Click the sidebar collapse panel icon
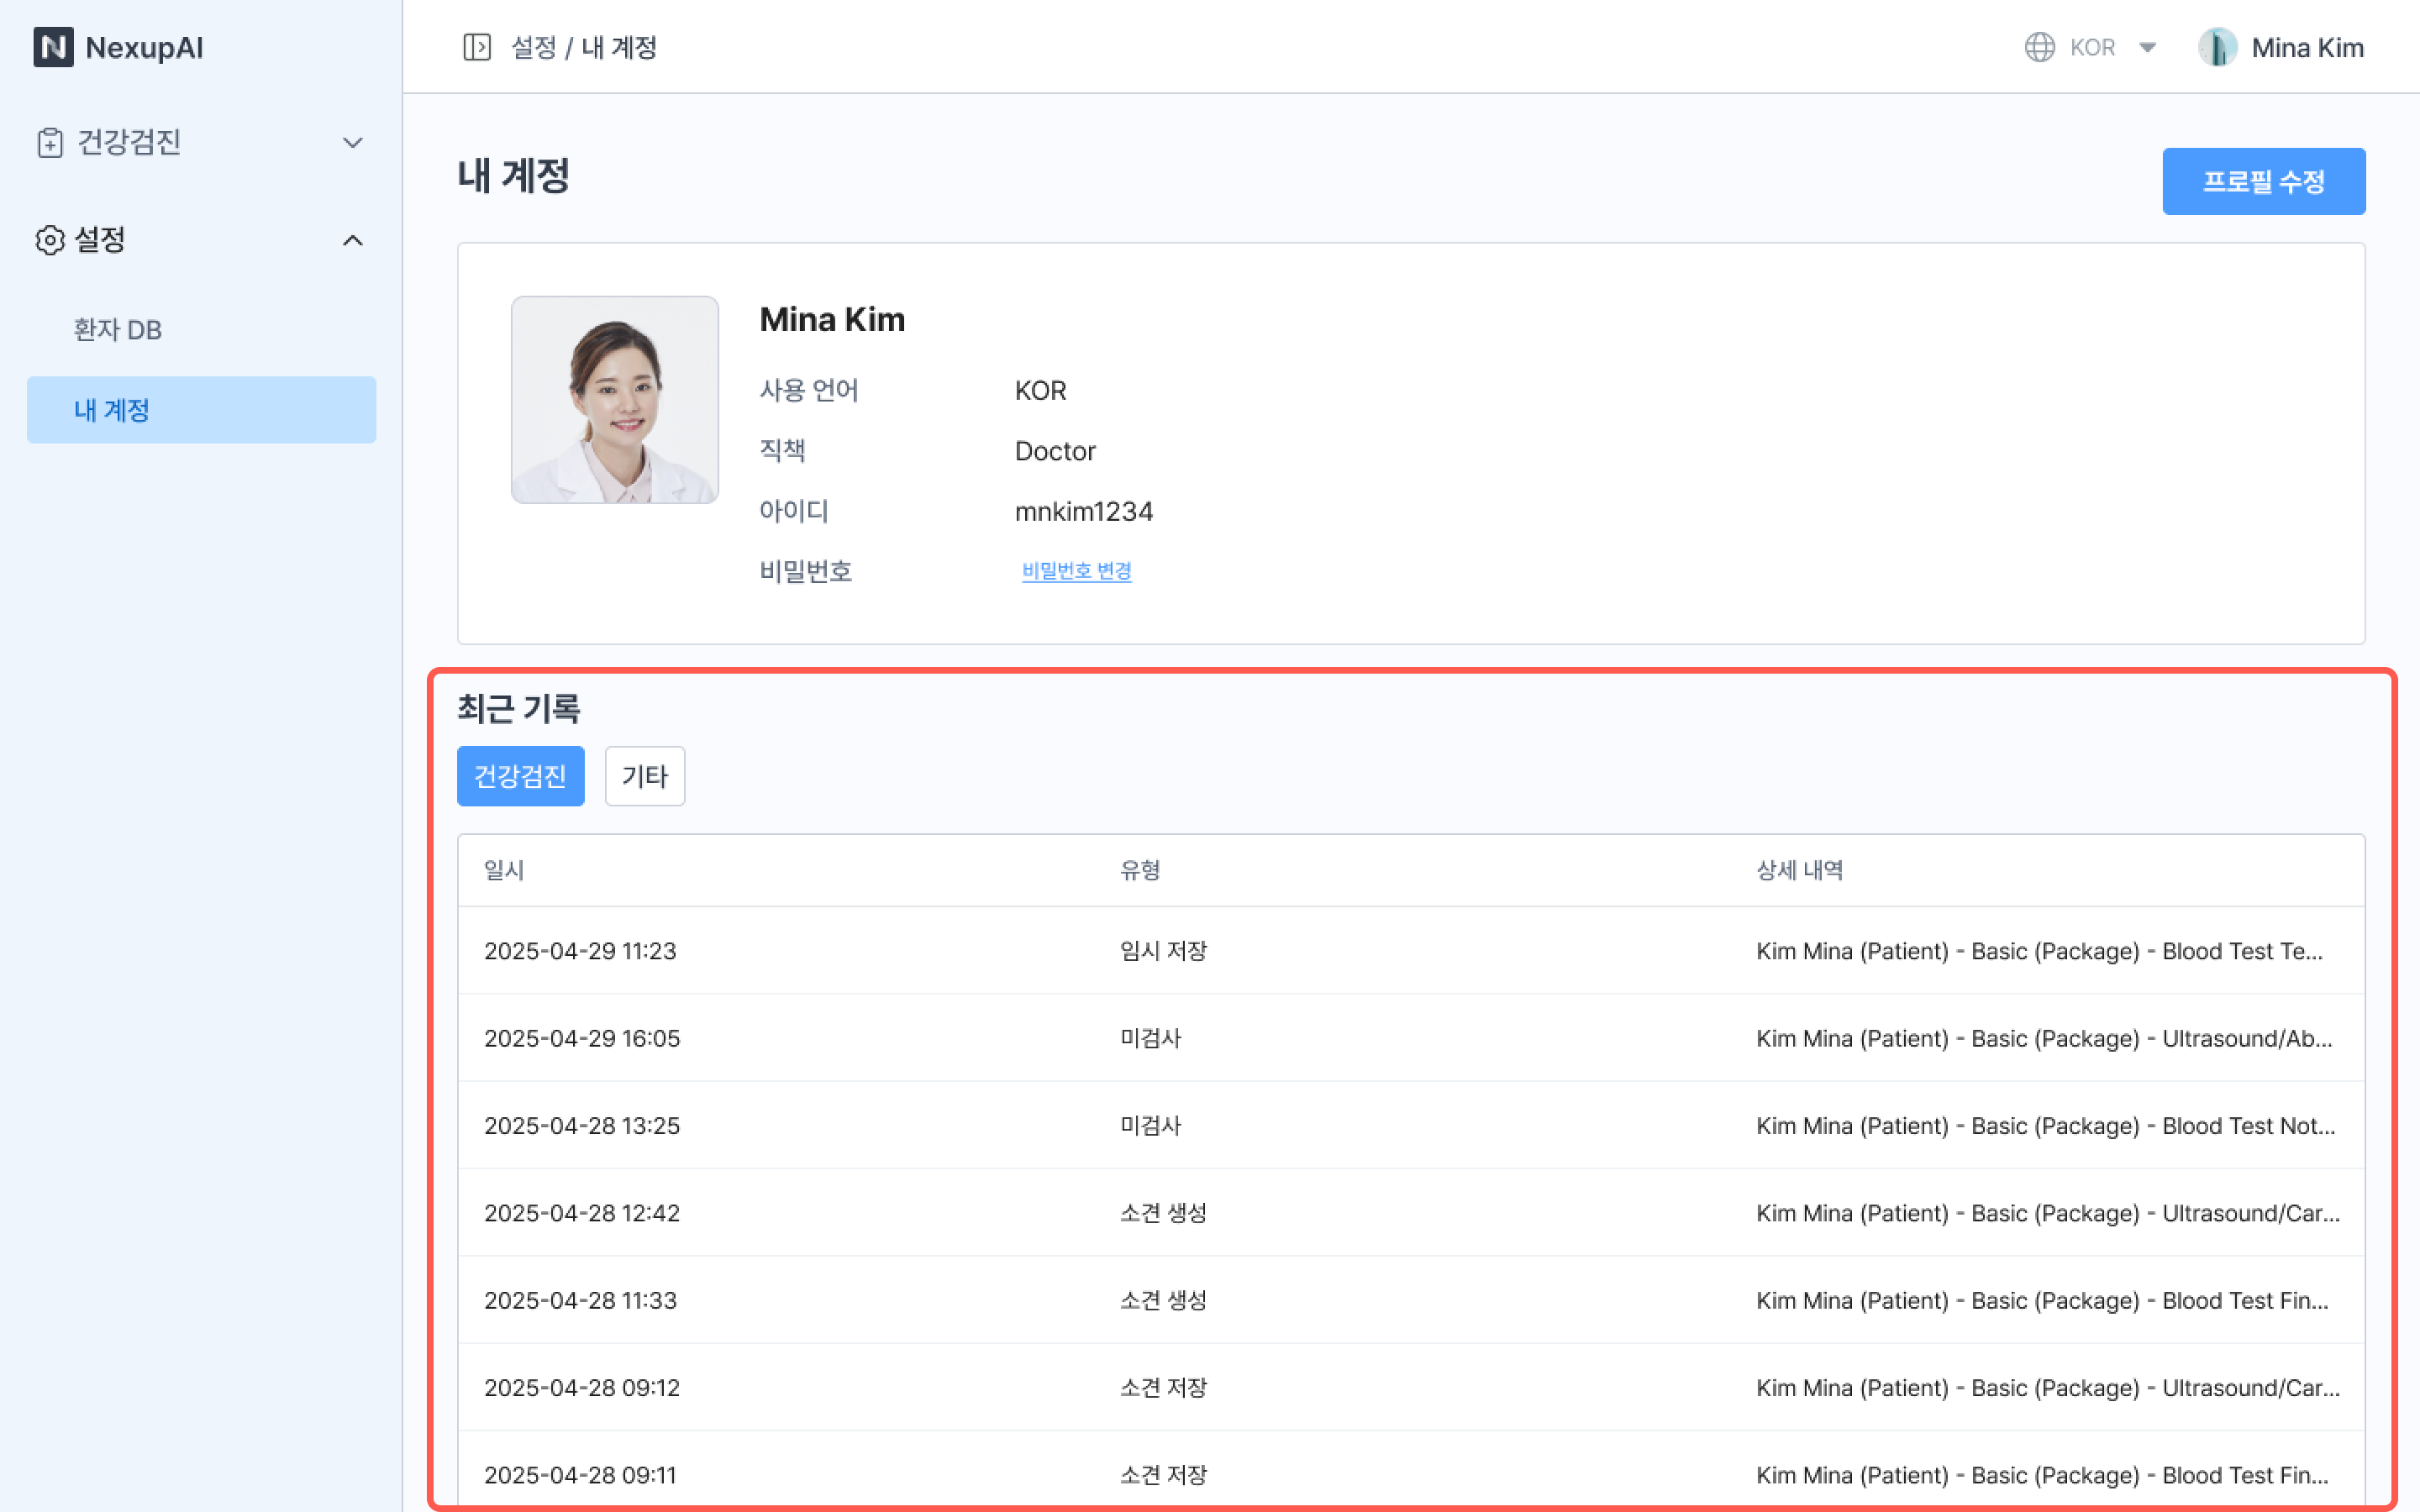The width and height of the screenshot is (2420, 1512). coord(477,47)
